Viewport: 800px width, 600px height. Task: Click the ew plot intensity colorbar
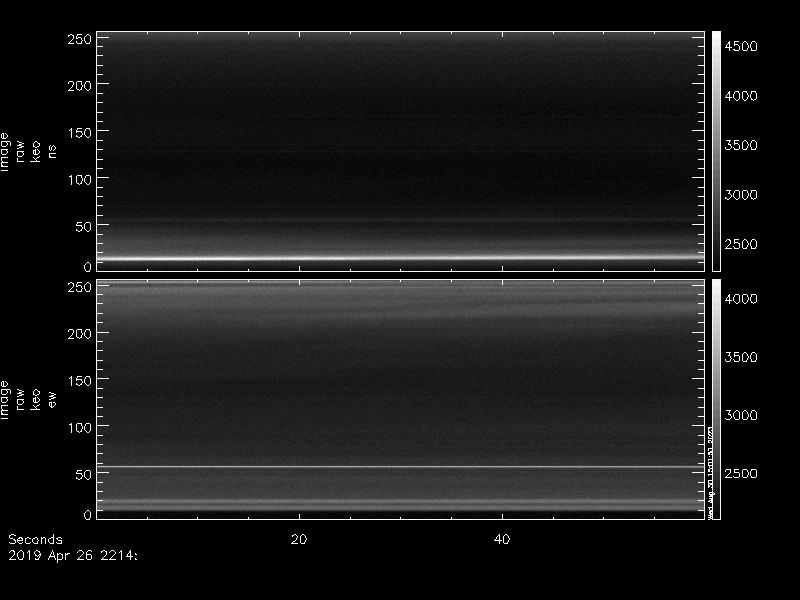(716, 399)
